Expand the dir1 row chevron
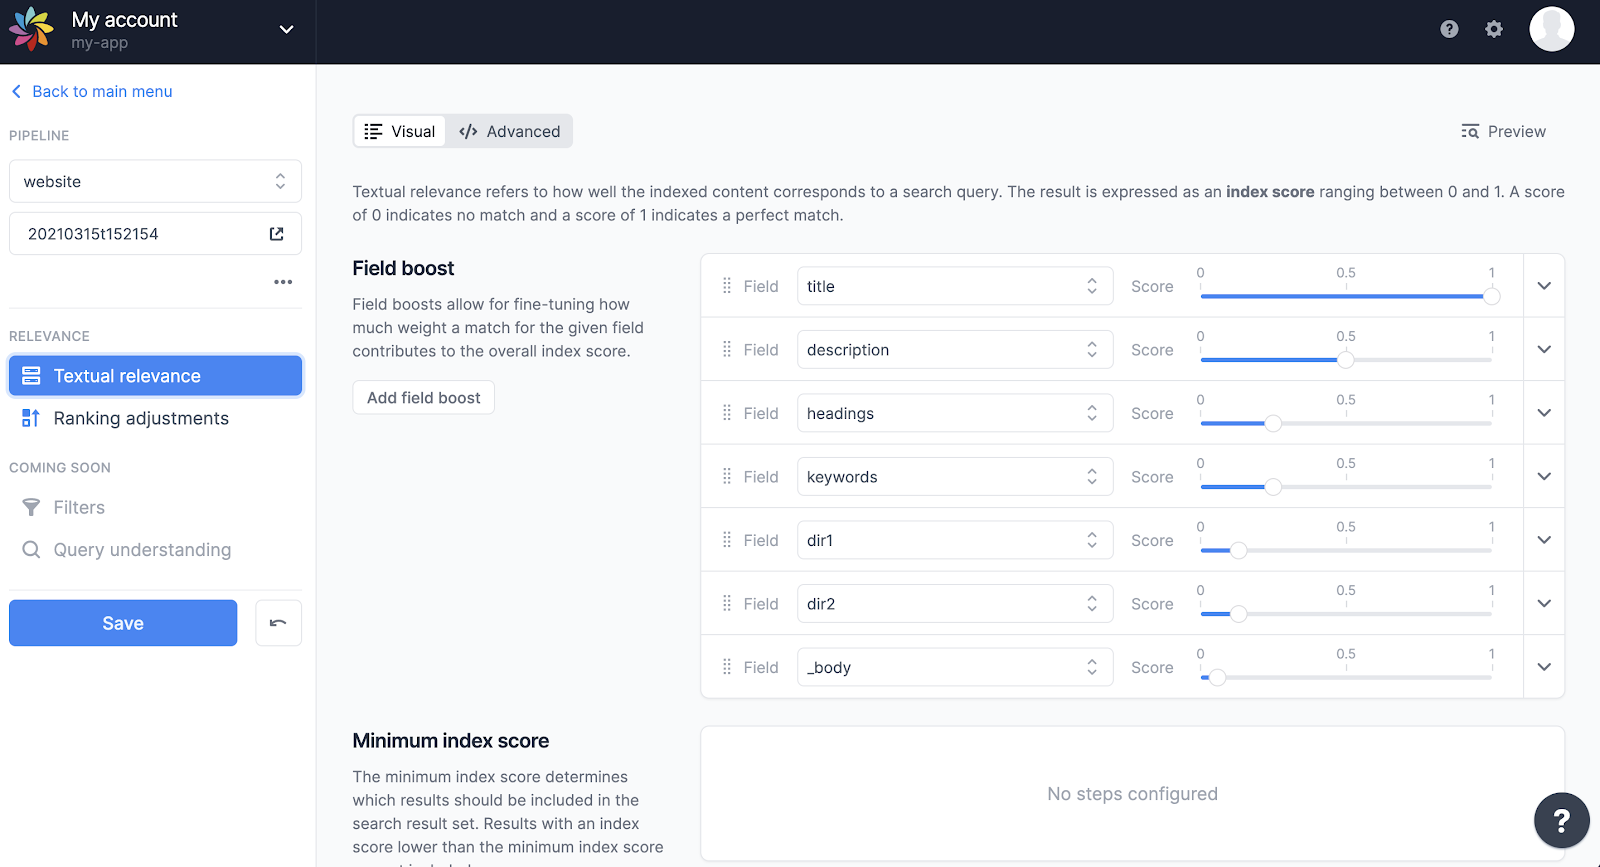1600x867 pixels. coord(1544,540)
